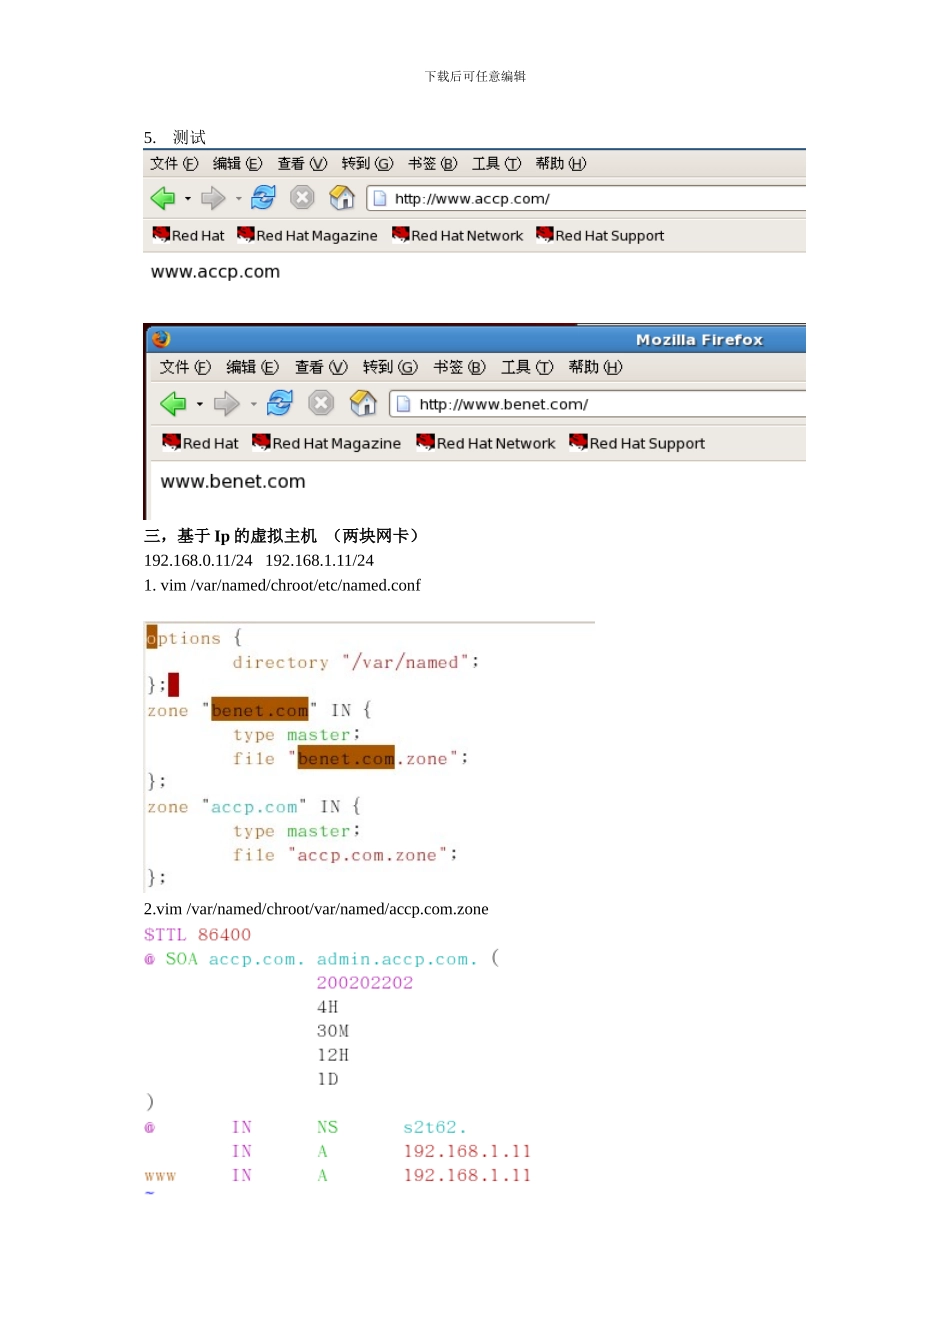Click page icon in accp.com address bar
950x1344 pixels.
pyautogui.click(x=380, y=199)
